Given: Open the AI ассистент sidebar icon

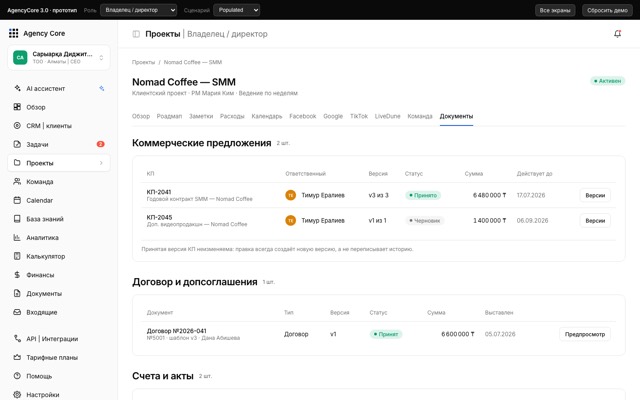Looking at the screenshot, I should [x=17, y=88].
